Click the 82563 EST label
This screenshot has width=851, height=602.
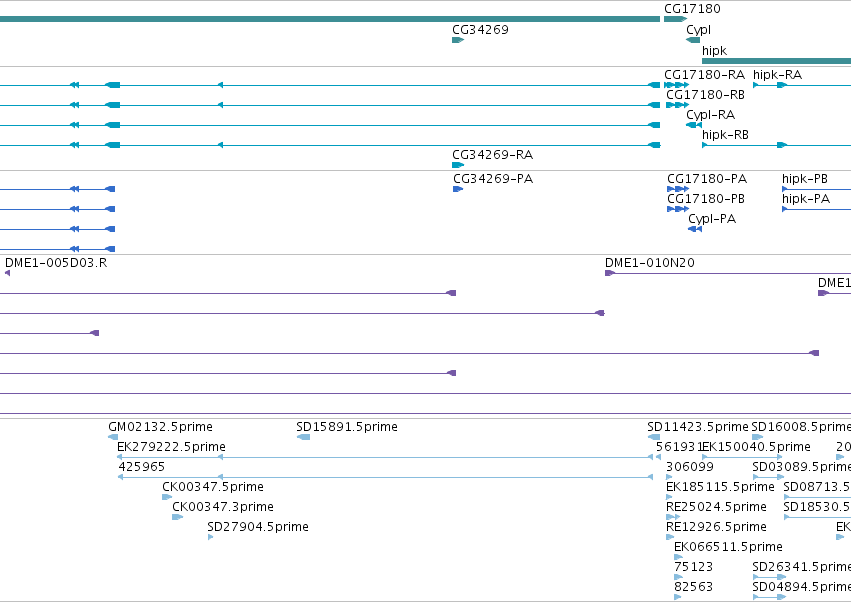click(693, 588)
